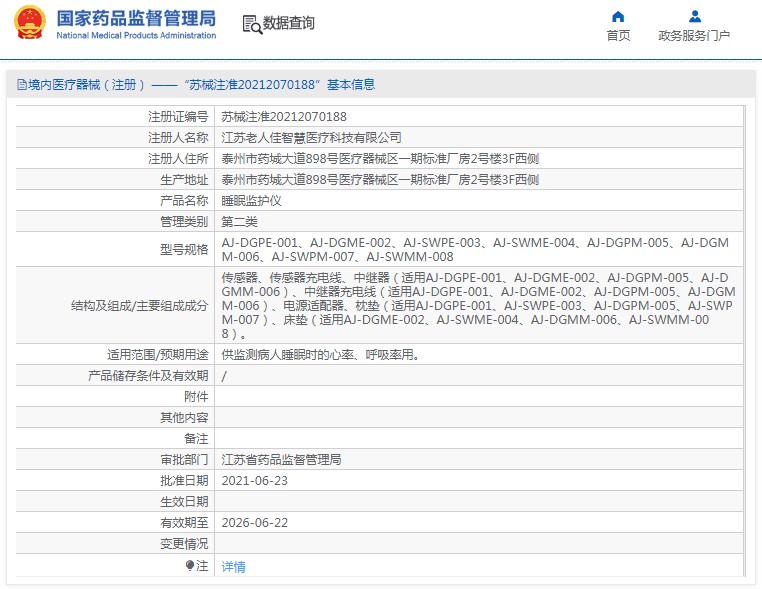Click the 注册人住所 row label
This screenshot has width=762, height=589.
(178, 159)
